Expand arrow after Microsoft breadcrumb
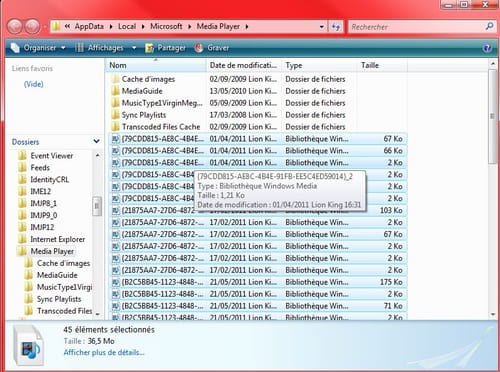 coord(190,27)
